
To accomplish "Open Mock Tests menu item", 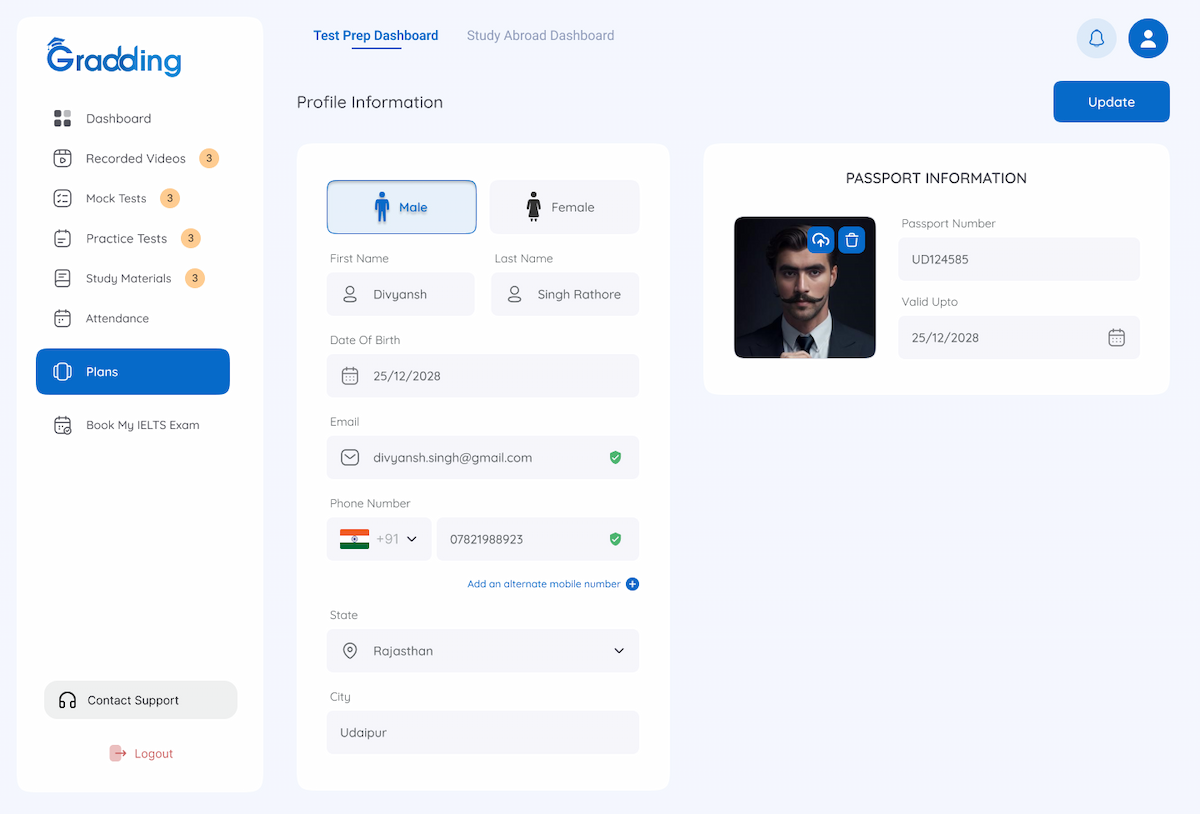I will click(116, 198).
